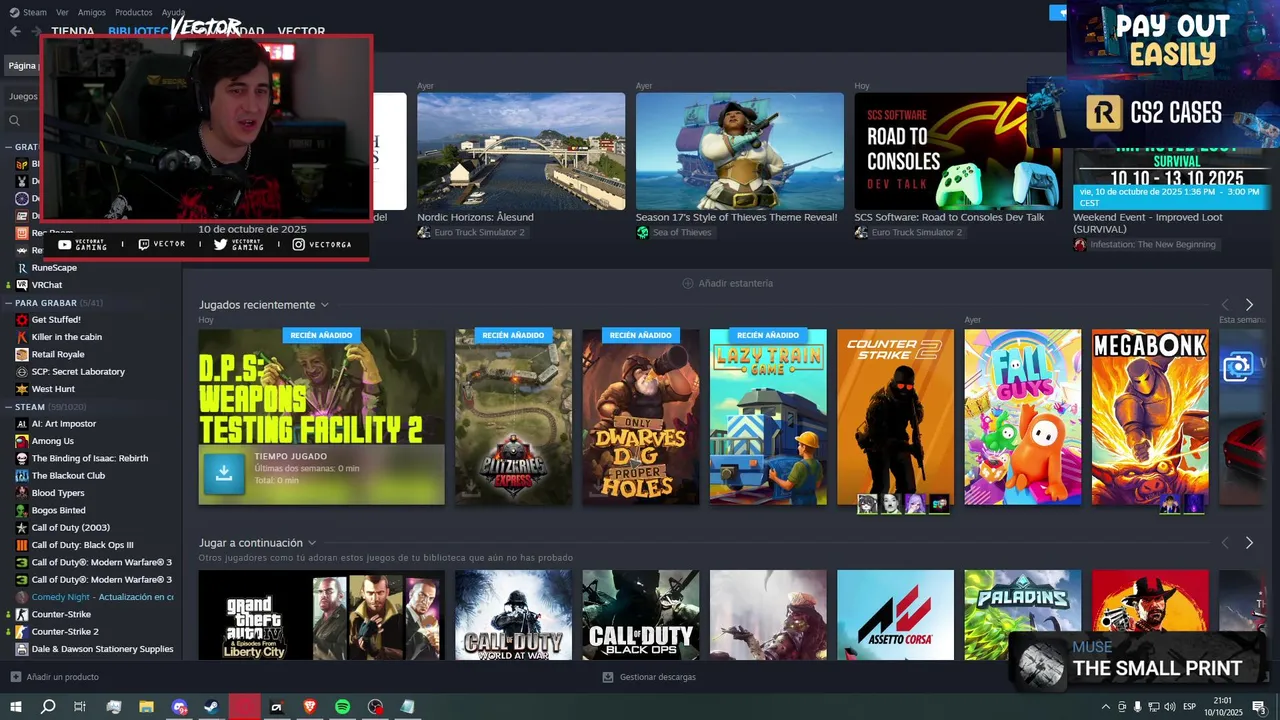Viewport: 1280px width, 720px height.
Task: Select the Counter-Strike 2 game card
Action: click(895, 417)
